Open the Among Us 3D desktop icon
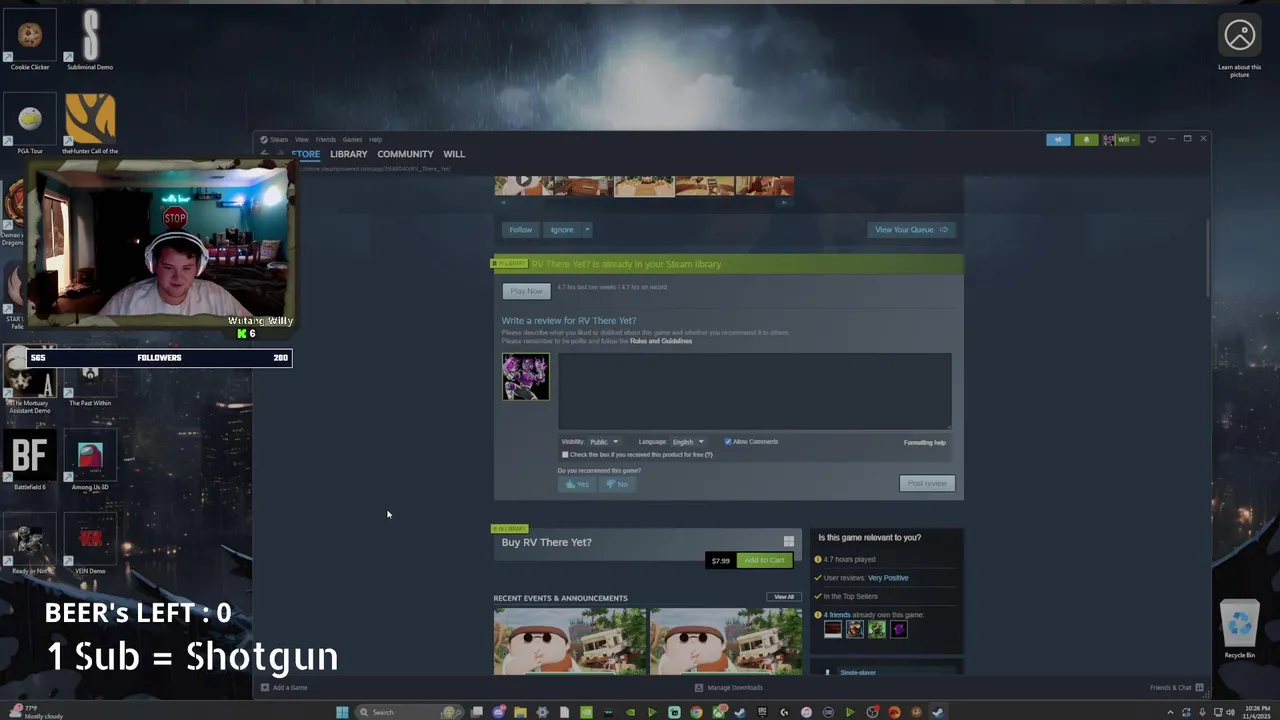The image size is (1280, 720). tap(90, 460)
